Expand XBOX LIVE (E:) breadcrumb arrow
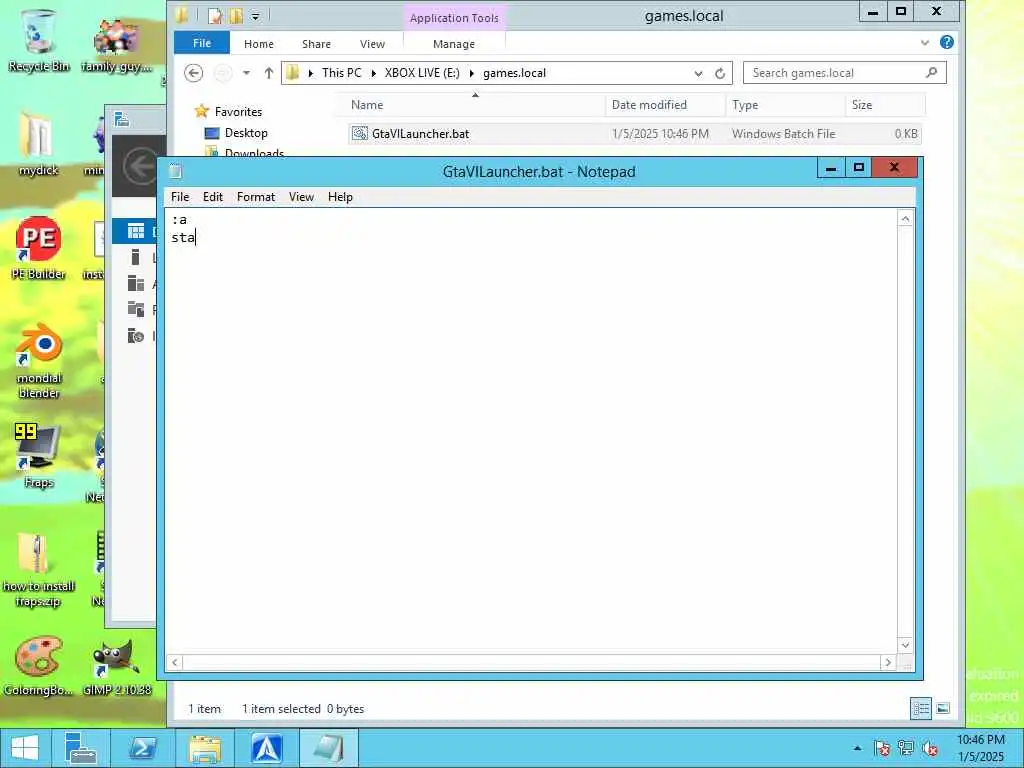Screen dimensions: 1024x768 coord(472,73)
